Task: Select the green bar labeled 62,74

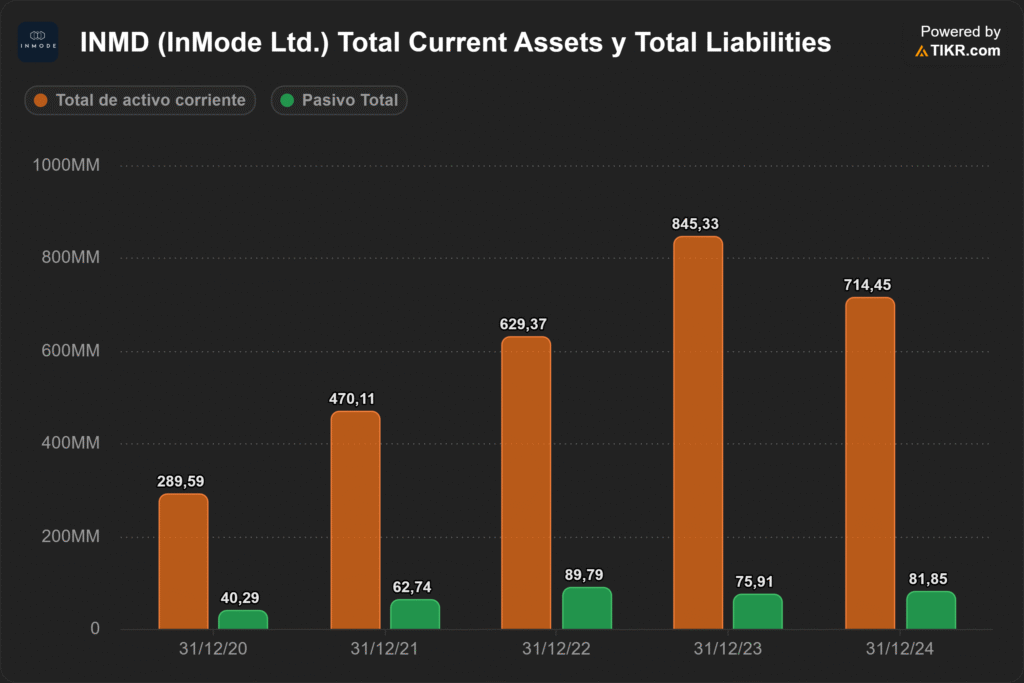Action: coord(415,614)
